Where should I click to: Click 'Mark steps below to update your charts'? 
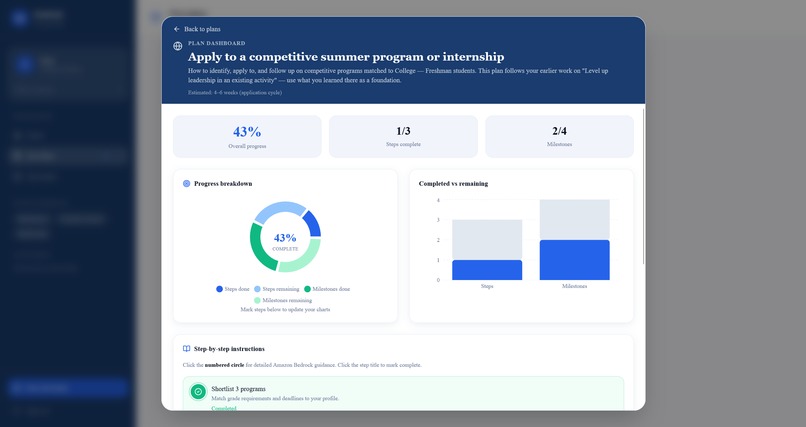[x=285, y=310]
